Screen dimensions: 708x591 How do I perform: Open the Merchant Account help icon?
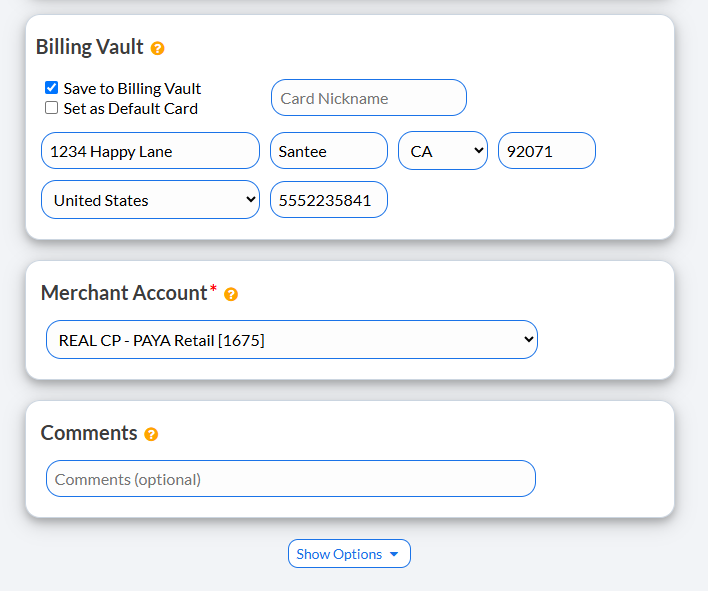pos(231,294)
